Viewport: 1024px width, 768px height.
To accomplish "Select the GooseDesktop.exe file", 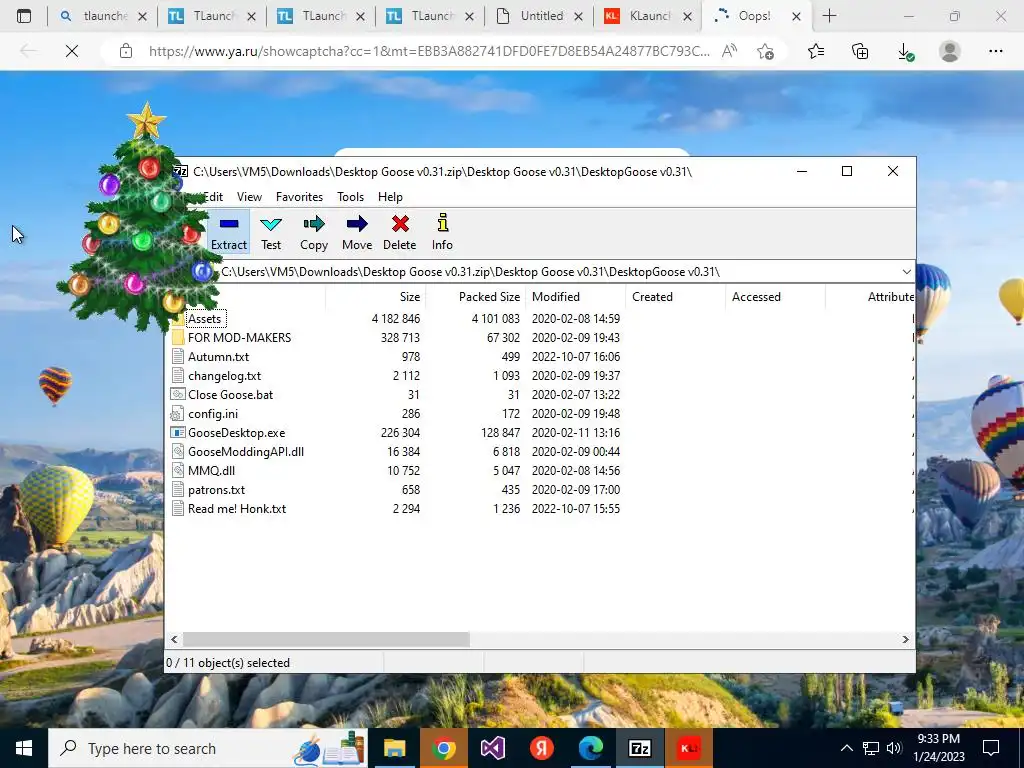I will [x=236, y=432].
